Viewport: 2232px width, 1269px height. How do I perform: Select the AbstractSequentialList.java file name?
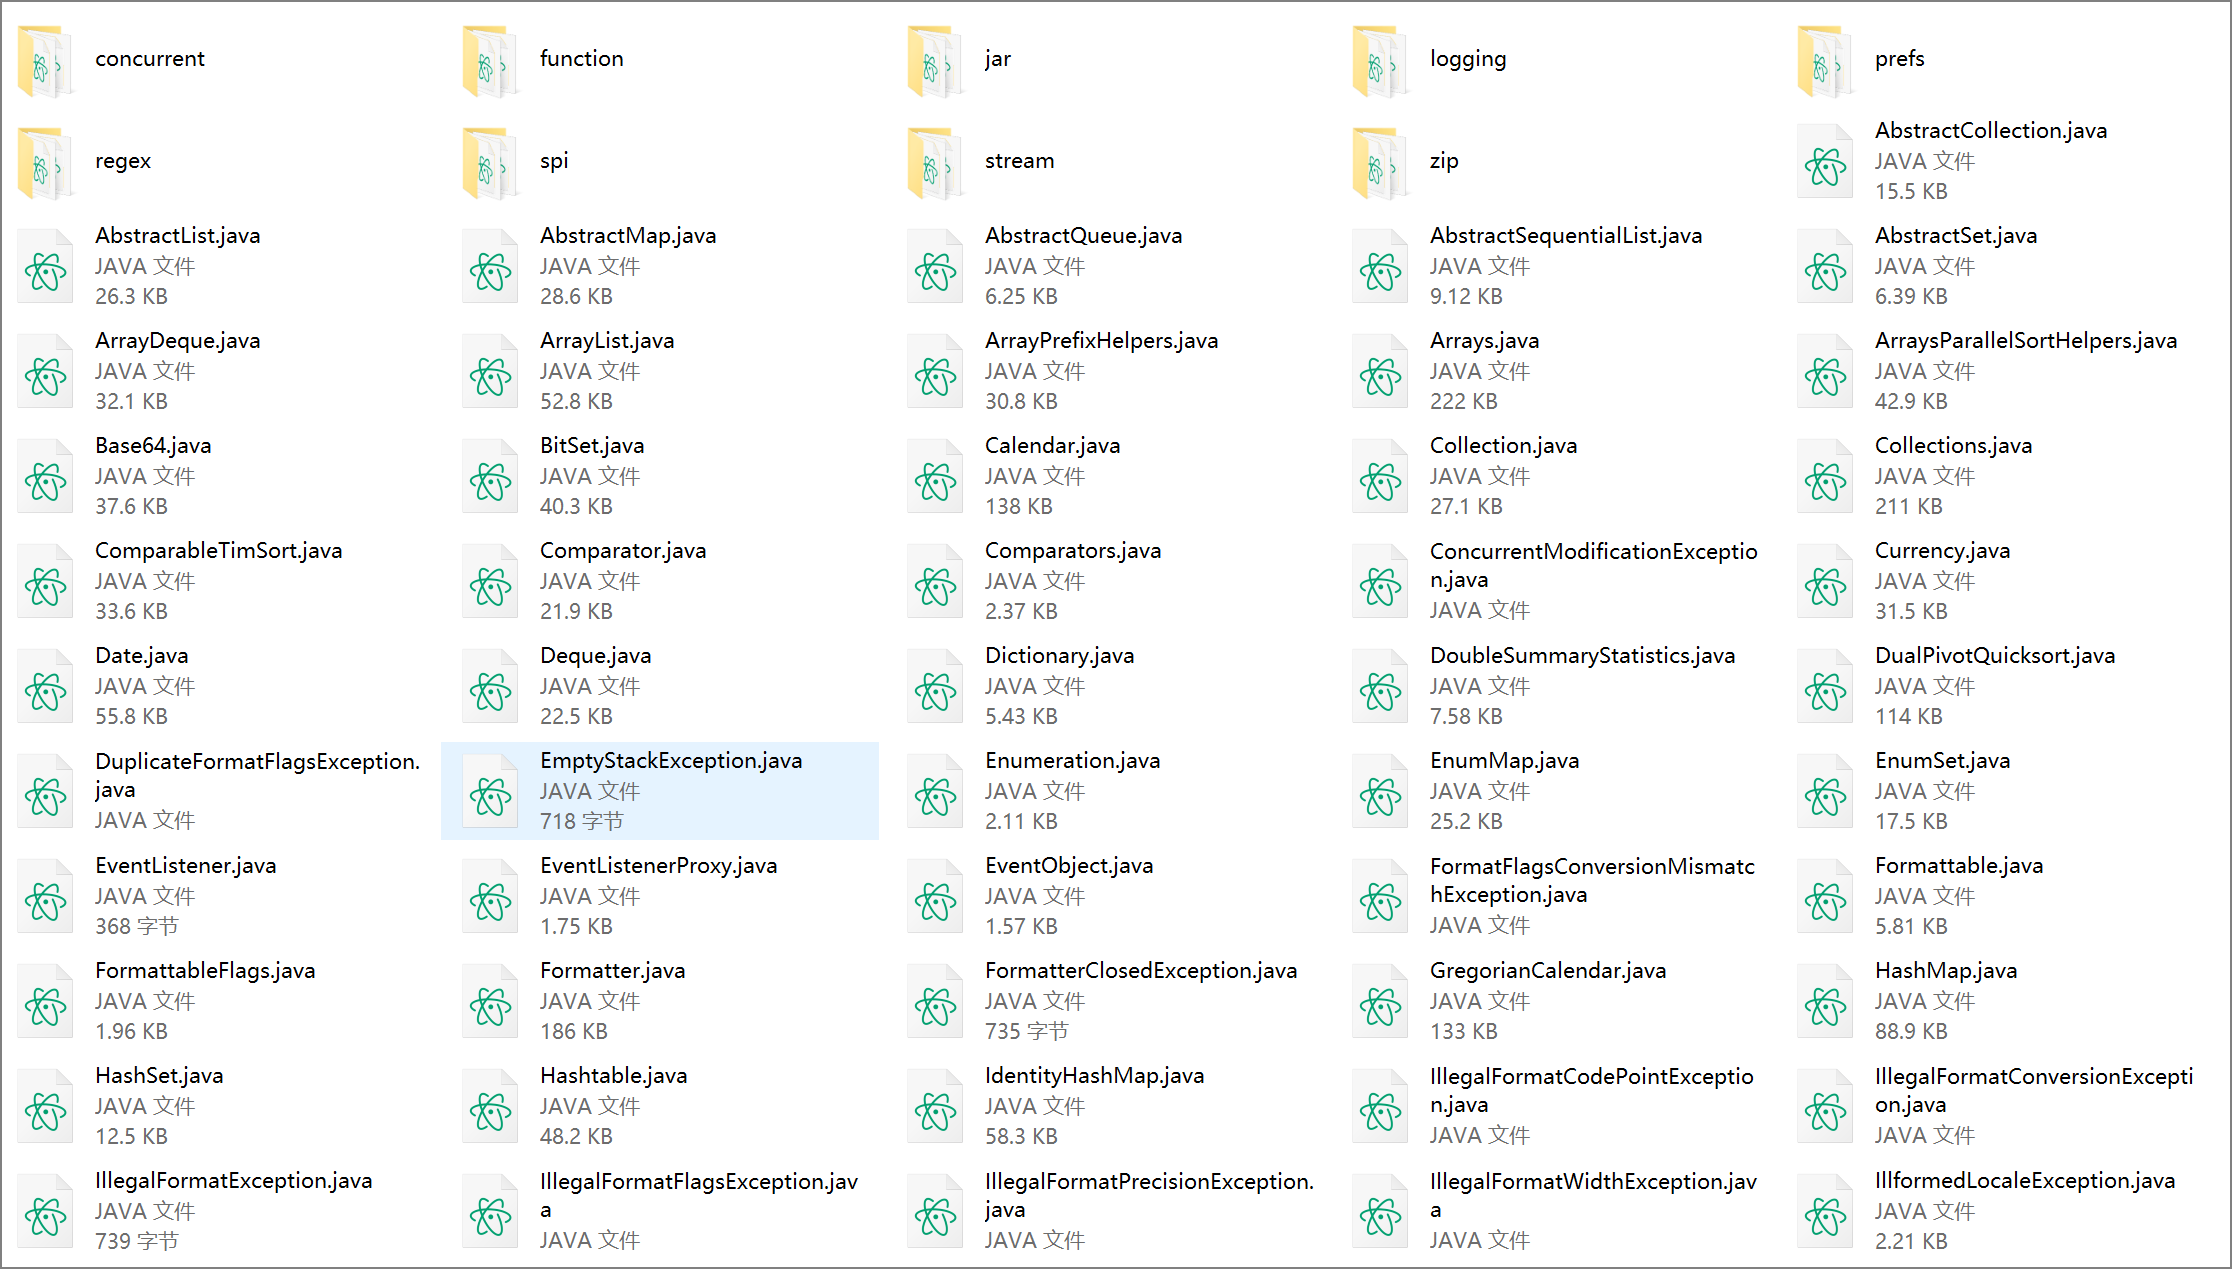coord(1566,236)
